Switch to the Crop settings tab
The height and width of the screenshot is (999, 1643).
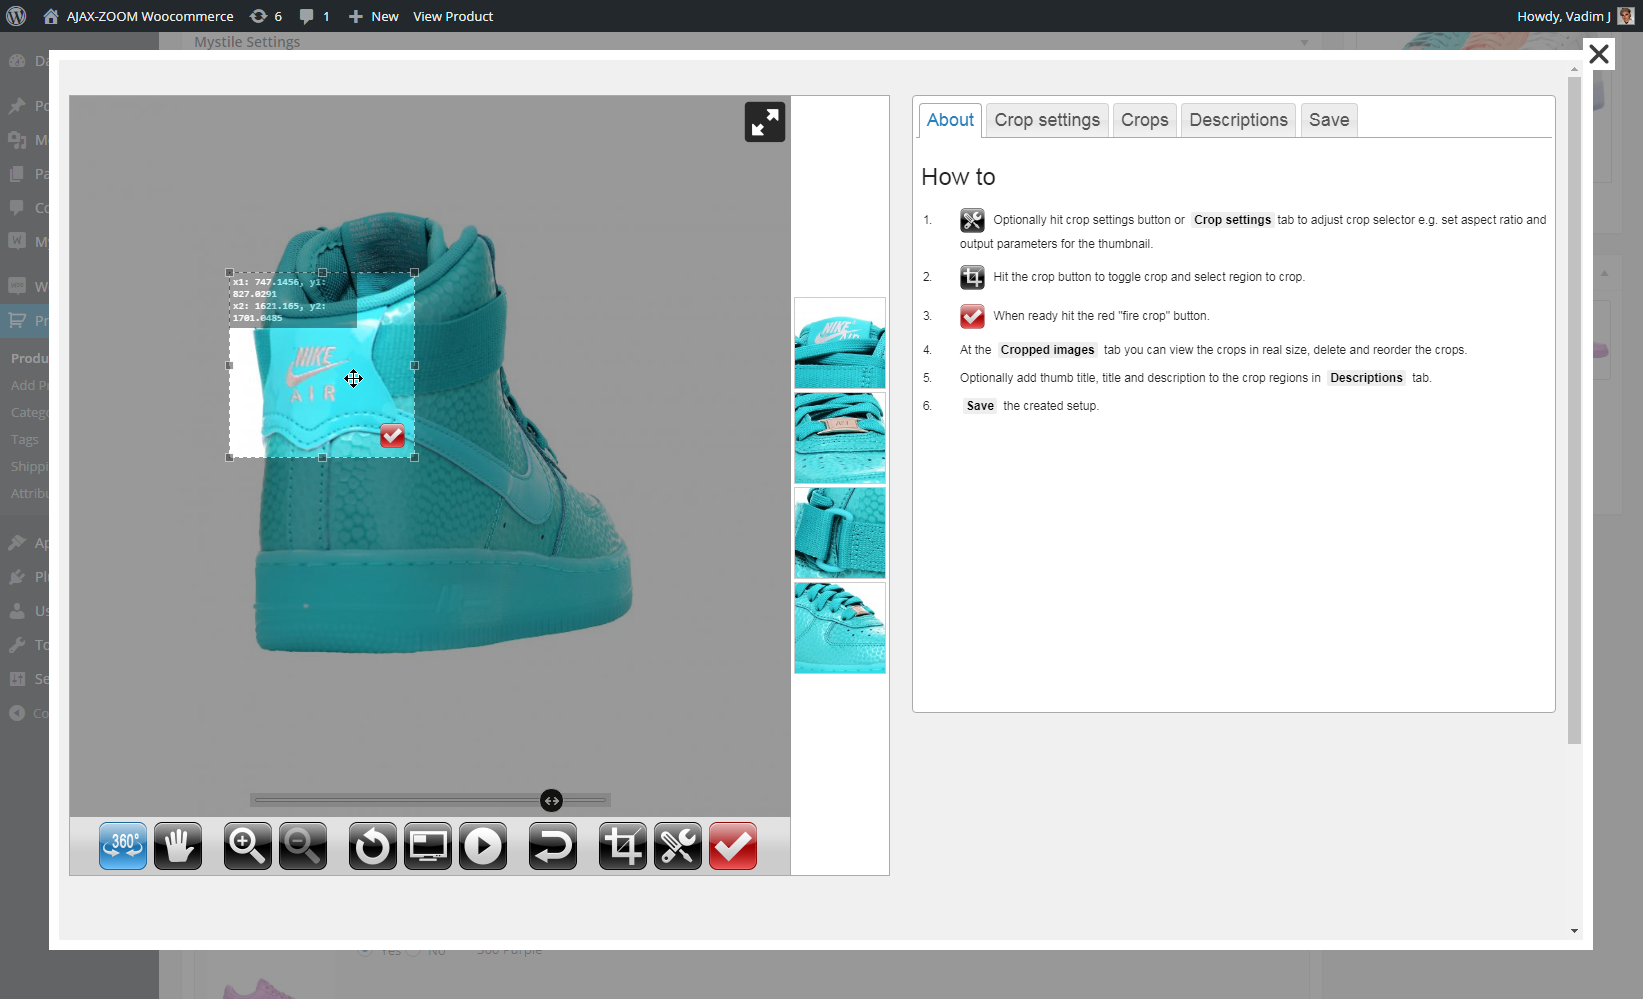click(1047, 120)
